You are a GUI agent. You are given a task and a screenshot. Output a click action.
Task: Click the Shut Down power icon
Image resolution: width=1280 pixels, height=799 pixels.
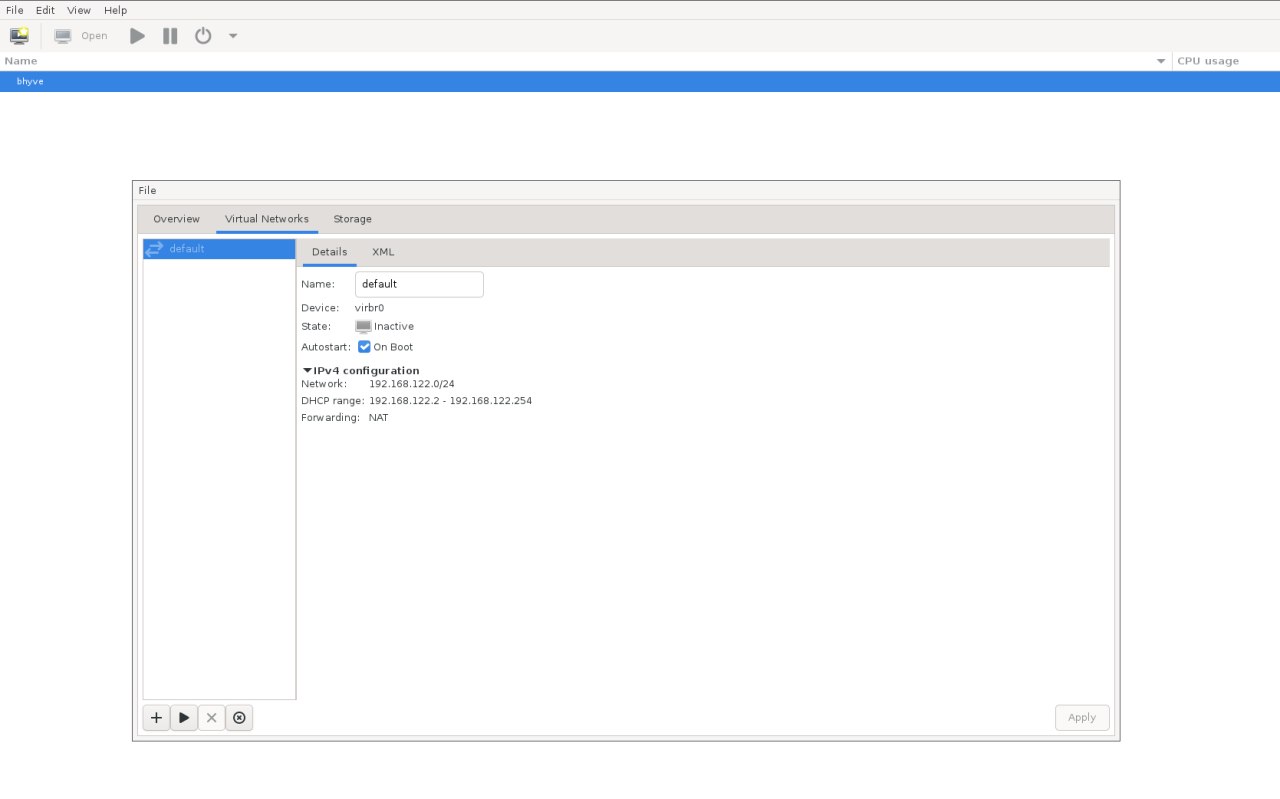[x=203, y=36]
